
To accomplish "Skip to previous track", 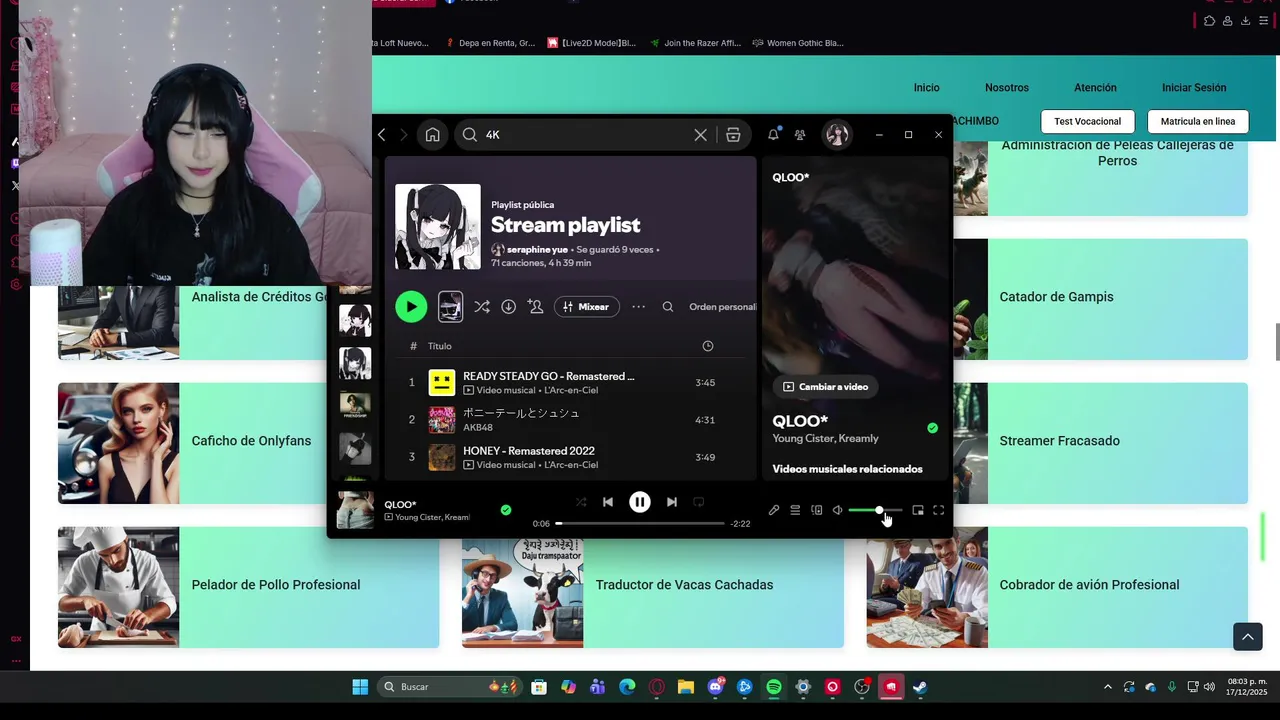I will (x=608, y=502).
